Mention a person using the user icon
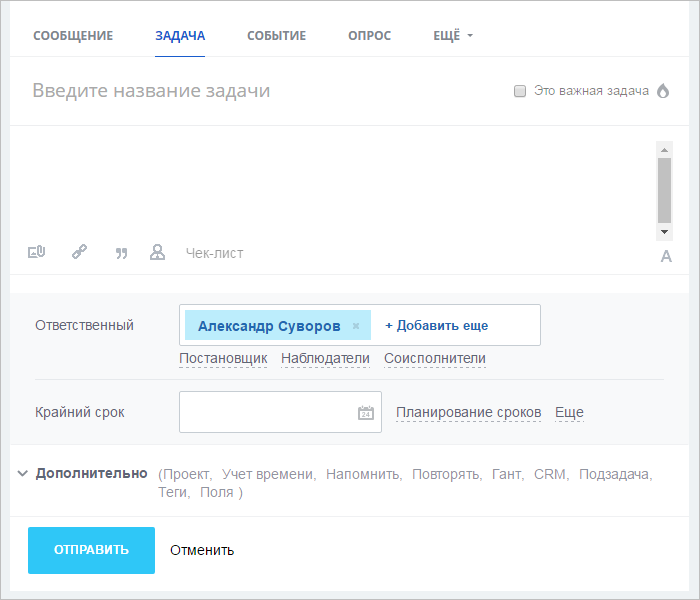The height and width of the screenshot is (600, 700). coord(157,252)
